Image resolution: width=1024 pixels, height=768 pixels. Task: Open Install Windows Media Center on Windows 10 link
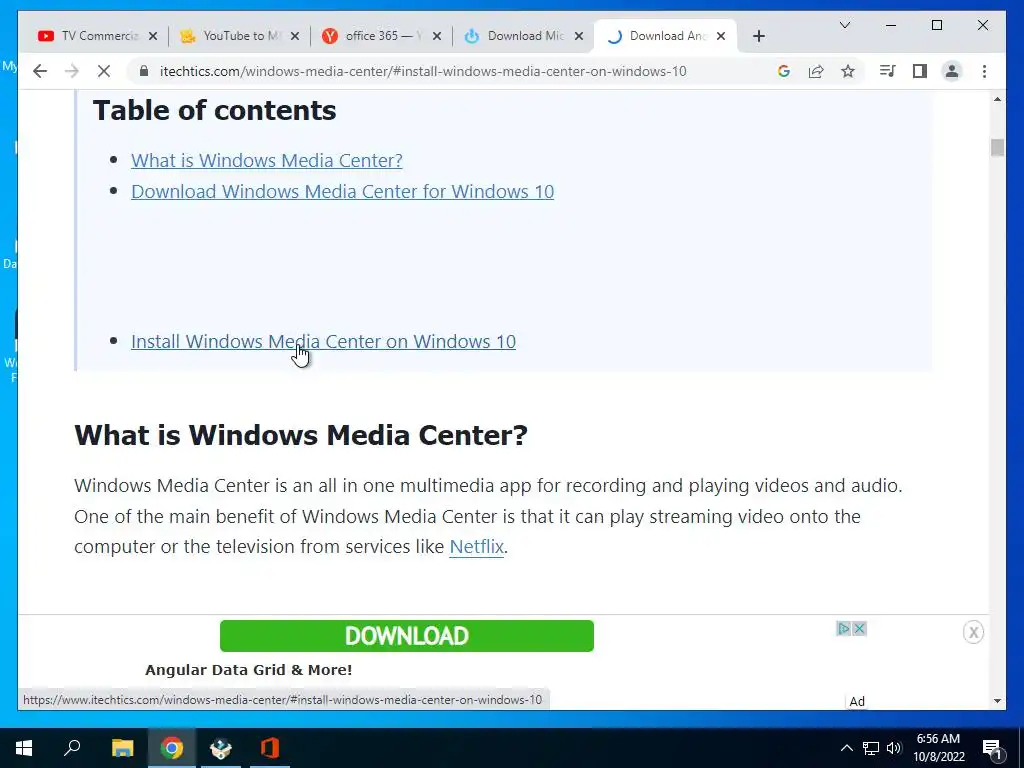[x=323, y=341]
